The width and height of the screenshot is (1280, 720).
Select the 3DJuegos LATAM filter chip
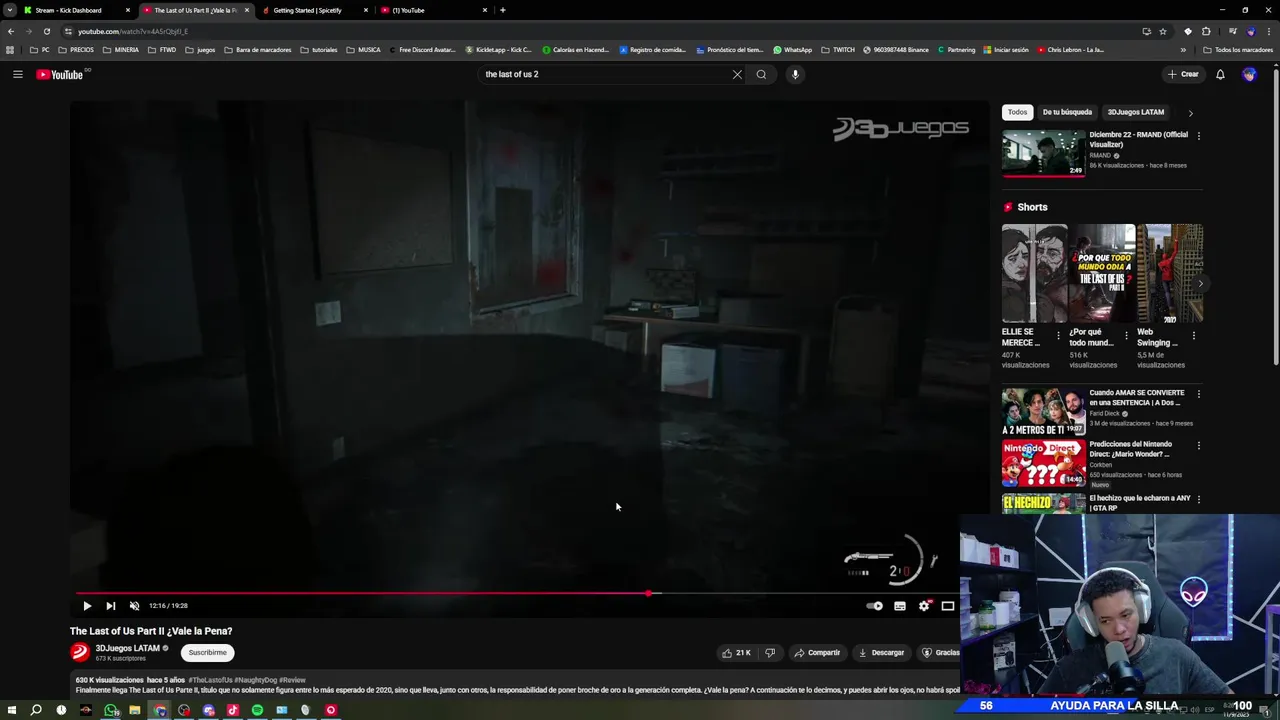[x=1136, y=112]
